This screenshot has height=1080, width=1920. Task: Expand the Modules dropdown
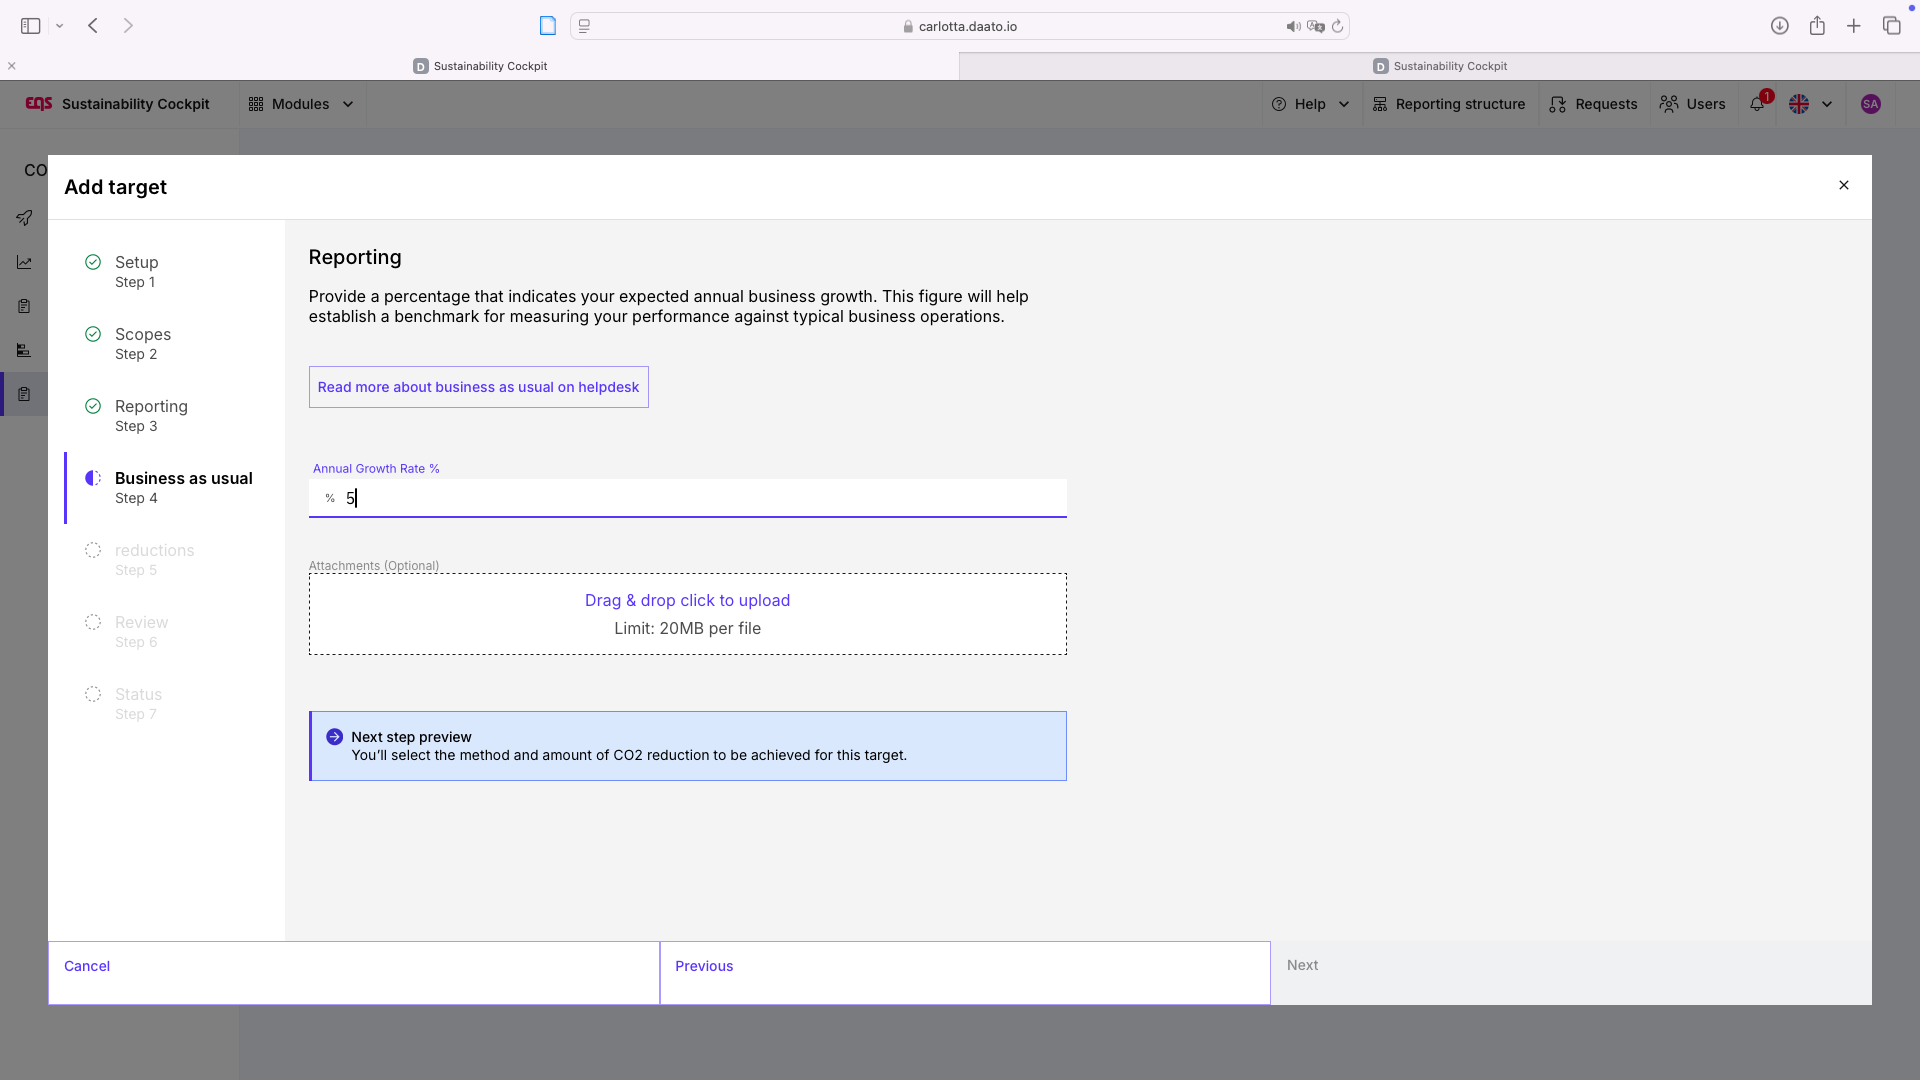coord(301,104)
